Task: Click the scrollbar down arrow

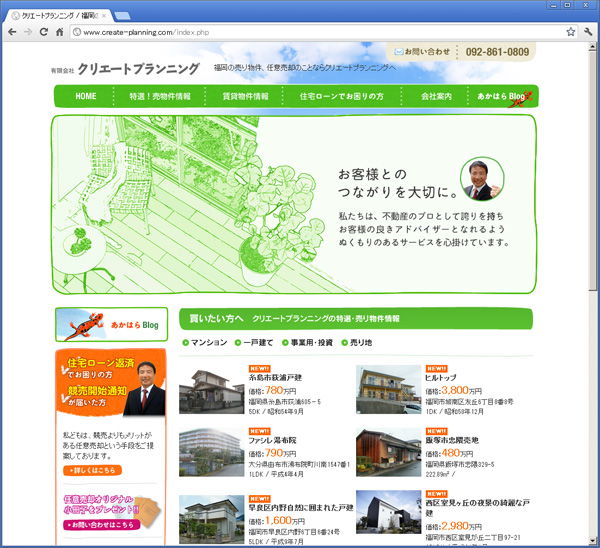Action: click(593, 541)
